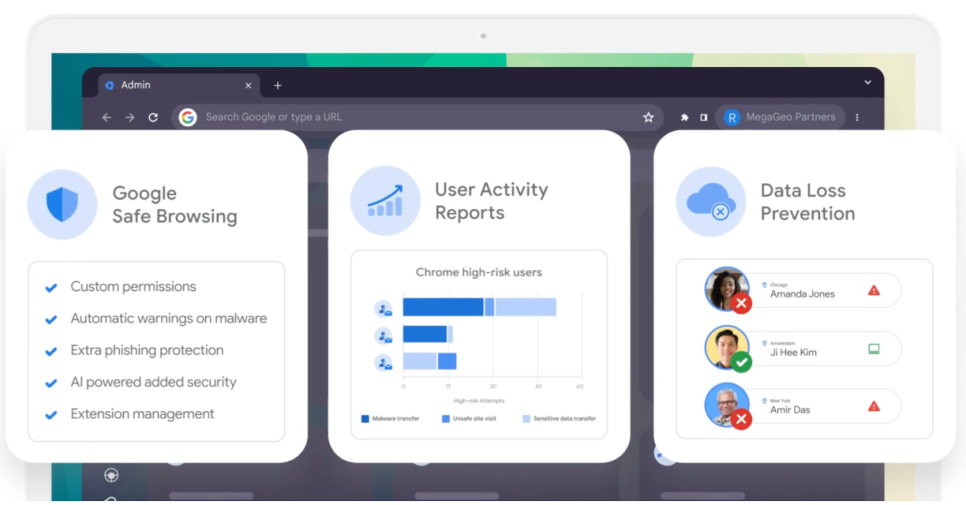Click the Safe Browsing shield icon

(62, 204)
